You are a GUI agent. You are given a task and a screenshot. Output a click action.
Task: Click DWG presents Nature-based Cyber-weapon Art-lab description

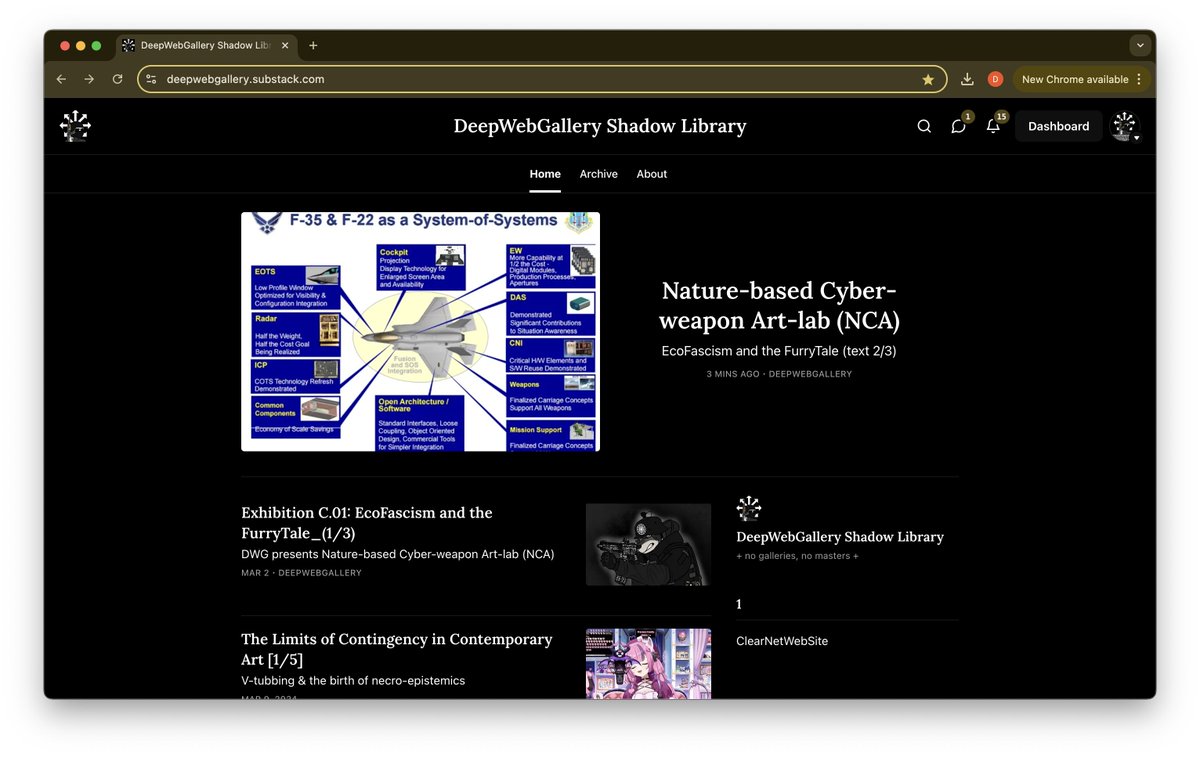click(x=398, y=554)
